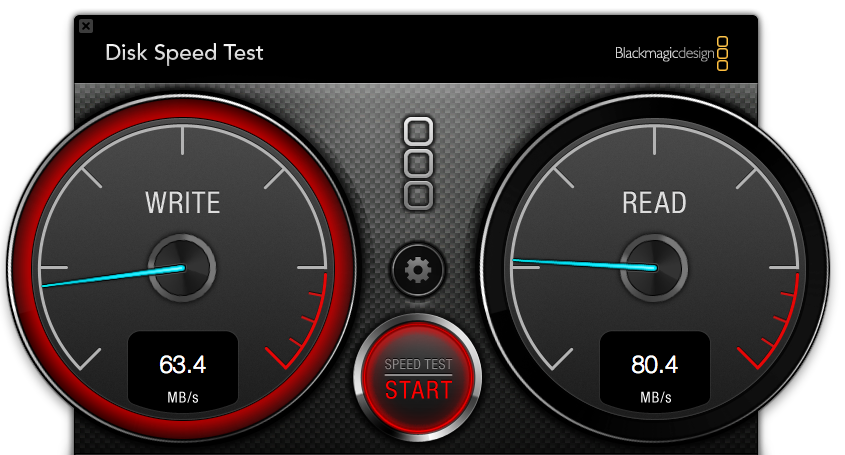Click the Disk Speed Test title
This screenshot has width=845, height=455.
(x=184, y=53)
